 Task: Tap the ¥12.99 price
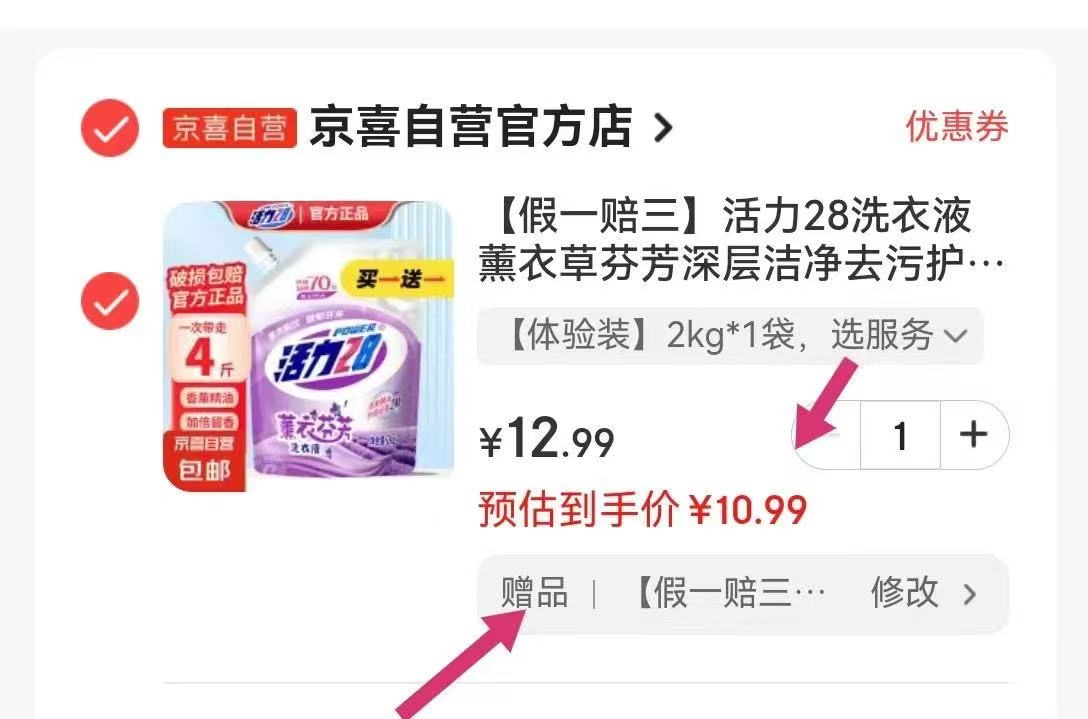[547, 439]
